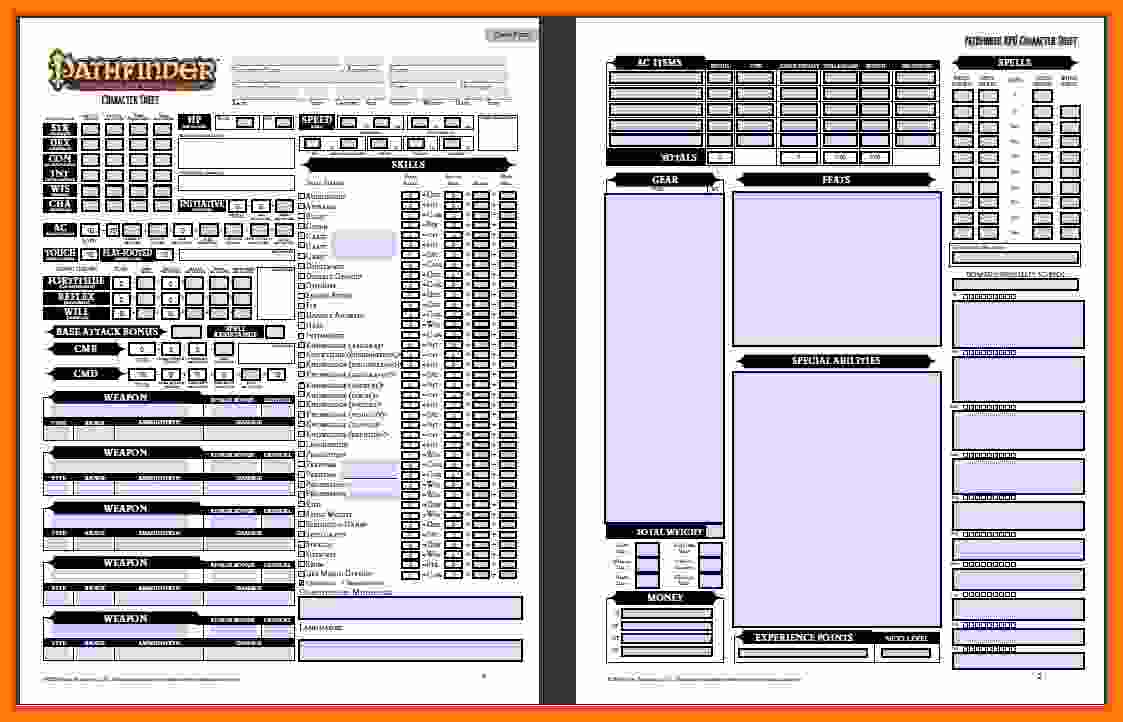Tick the Acrobatics class skill checkbox
The height and width of the screenshot is (722, 1123).
tap(302, 196)
